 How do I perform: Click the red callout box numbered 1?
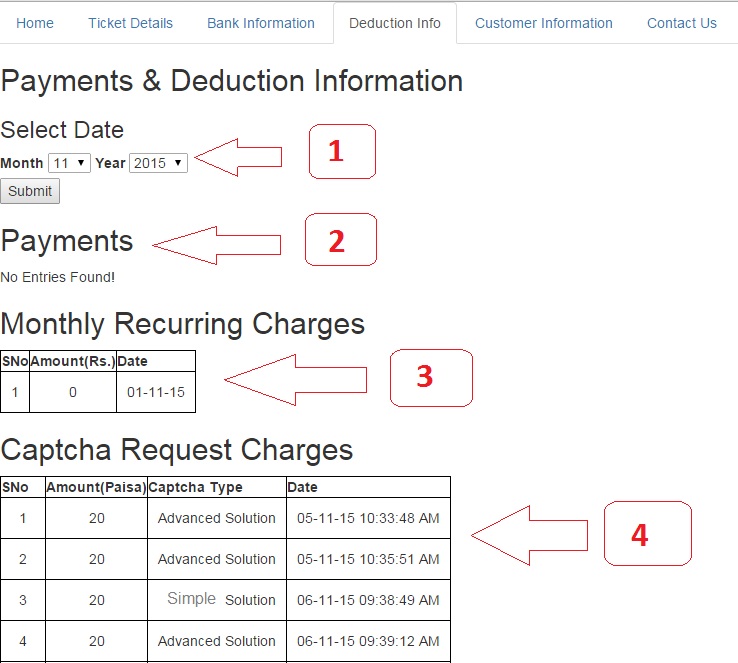point(341,152)
